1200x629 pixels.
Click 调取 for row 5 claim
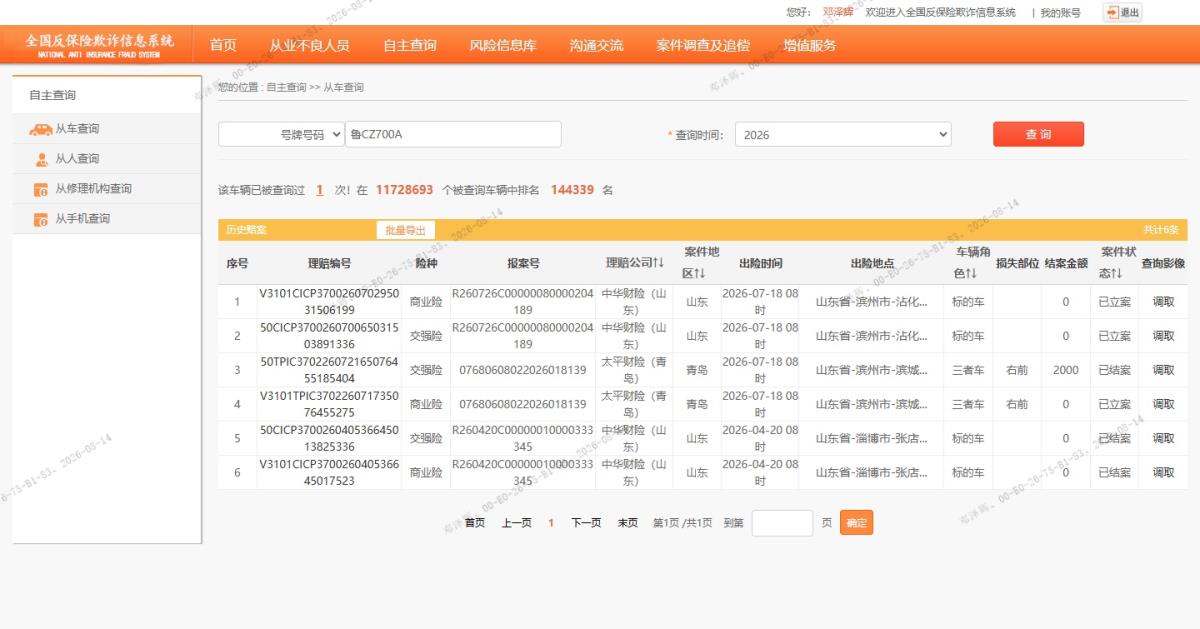coord(1163,438)
